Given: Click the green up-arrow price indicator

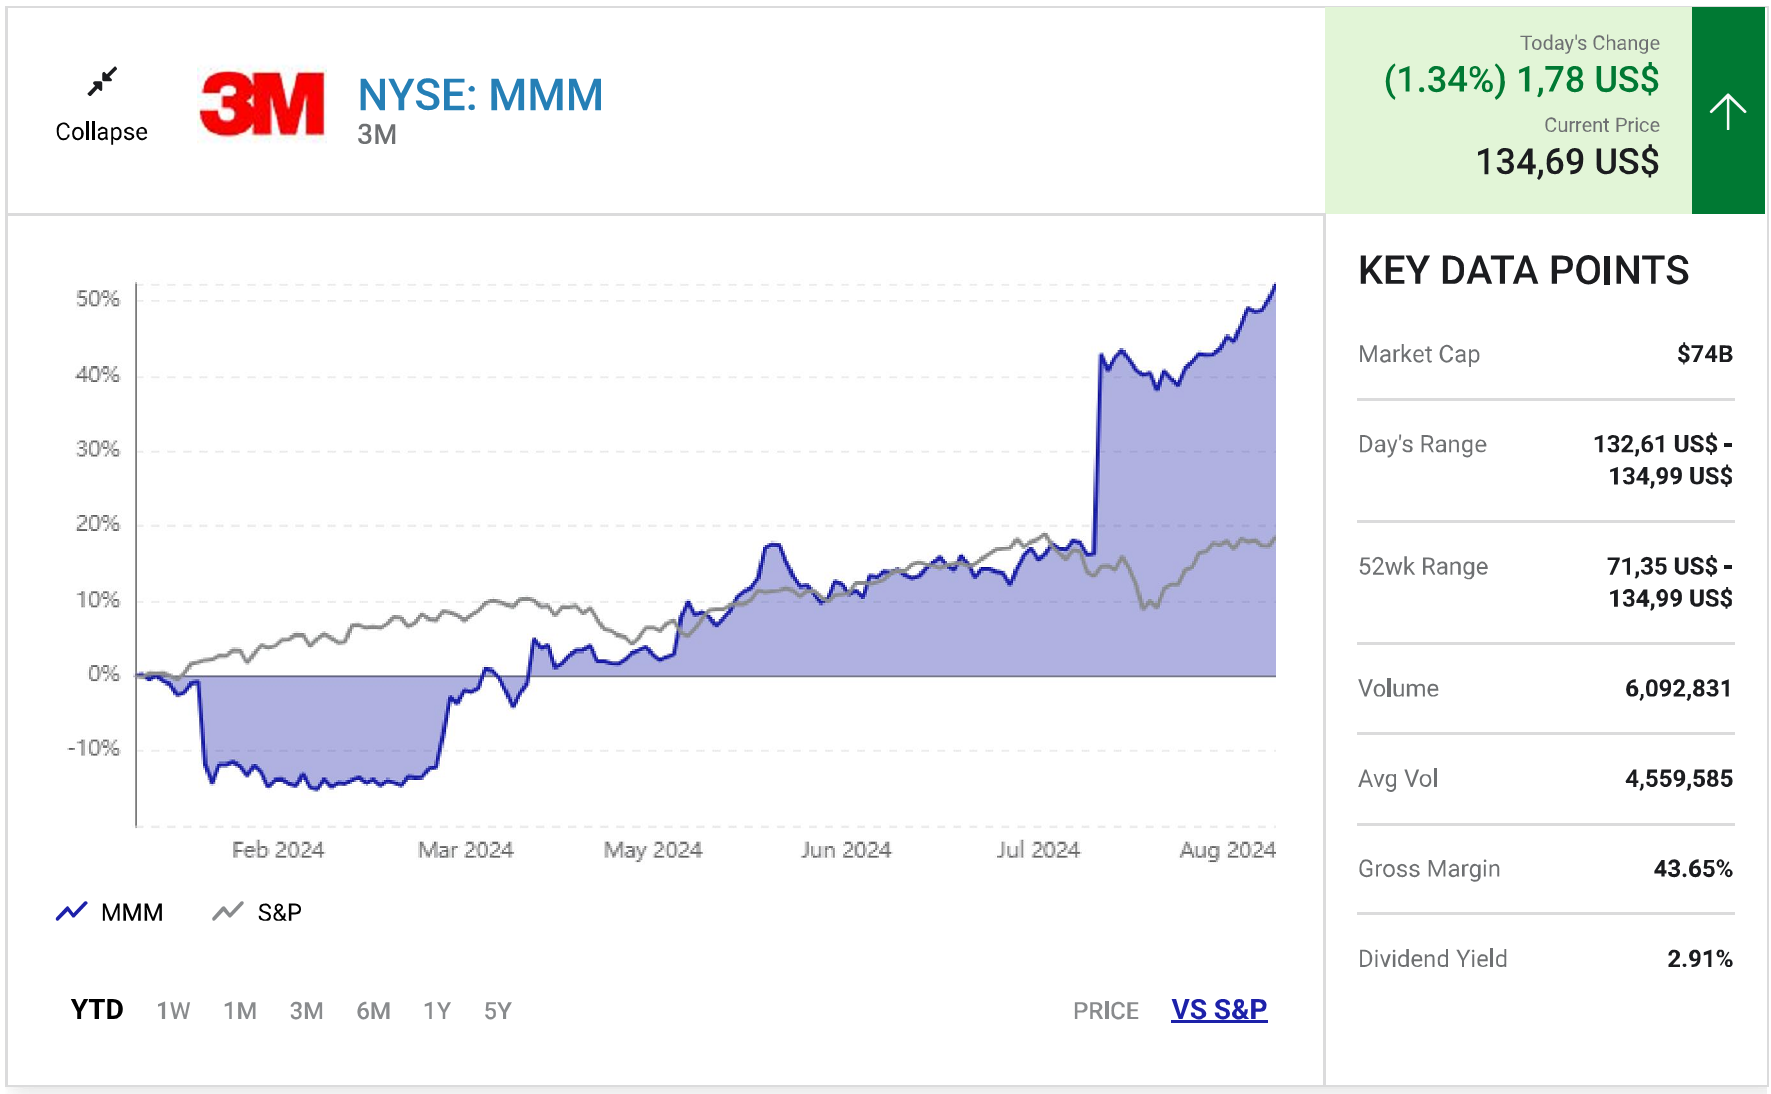Looking at the screenshot, I should 1727,110.
